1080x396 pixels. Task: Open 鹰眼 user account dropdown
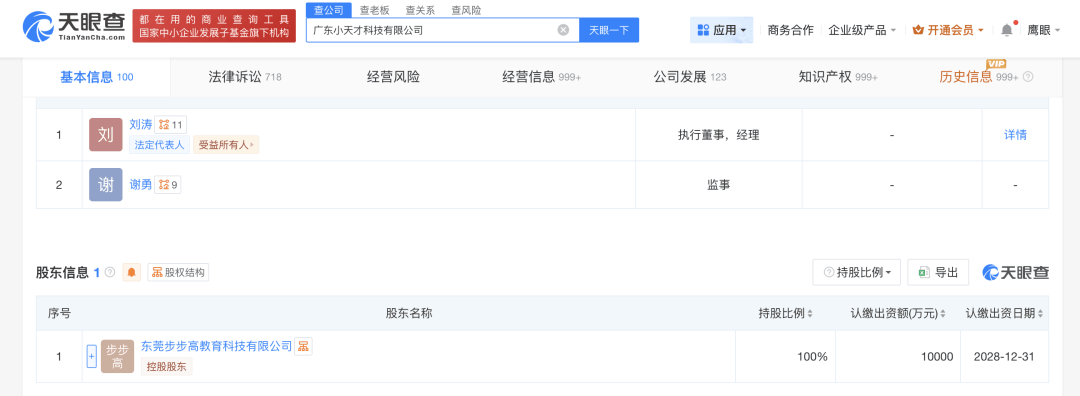pyautogui.click(x=1043, y=30)
